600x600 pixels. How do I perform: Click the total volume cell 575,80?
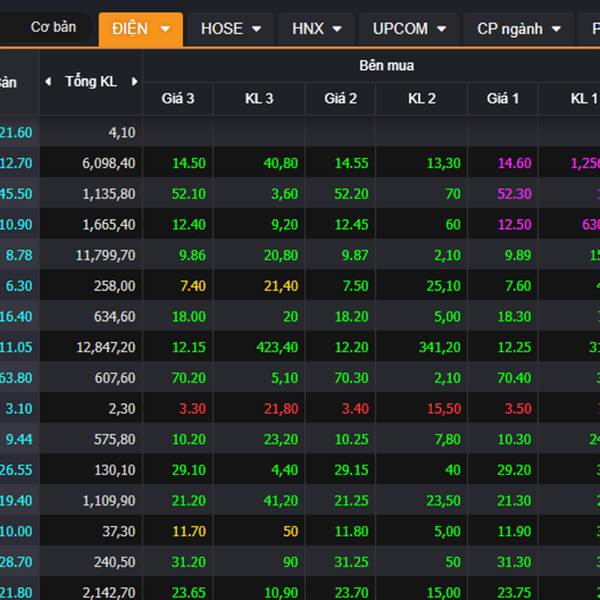115,439
